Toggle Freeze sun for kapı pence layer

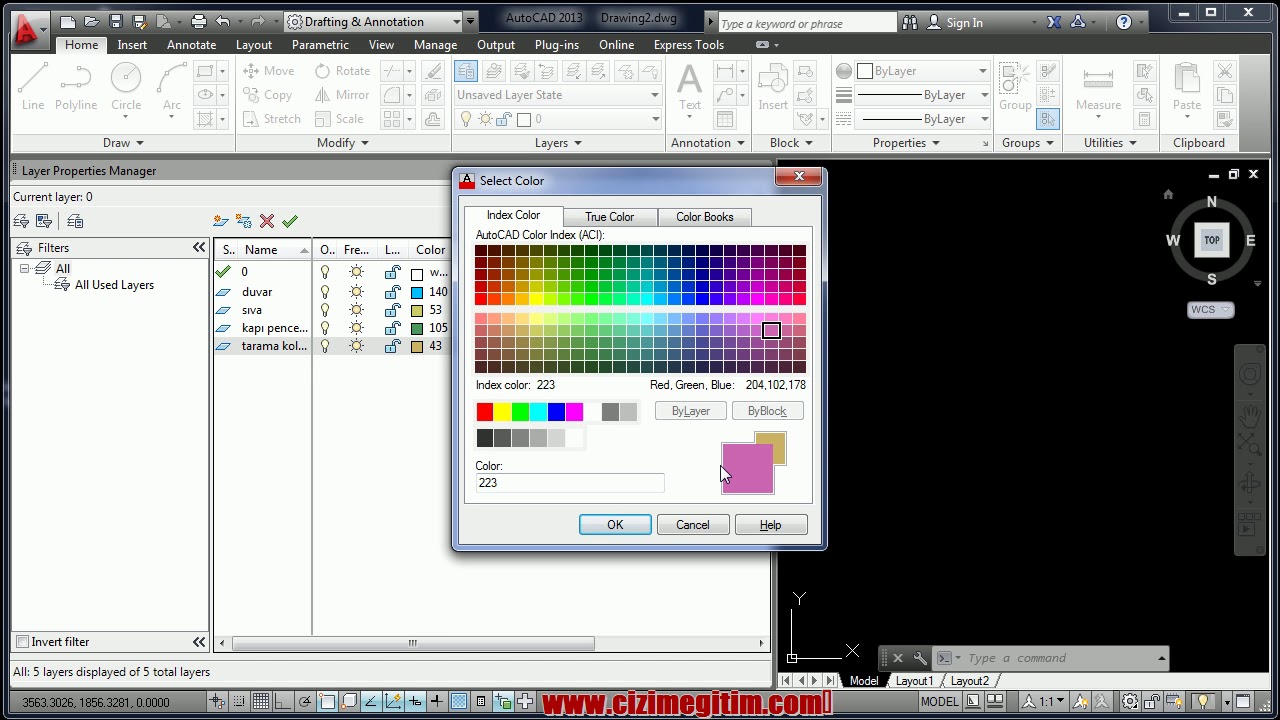click(x=356, y=328)
